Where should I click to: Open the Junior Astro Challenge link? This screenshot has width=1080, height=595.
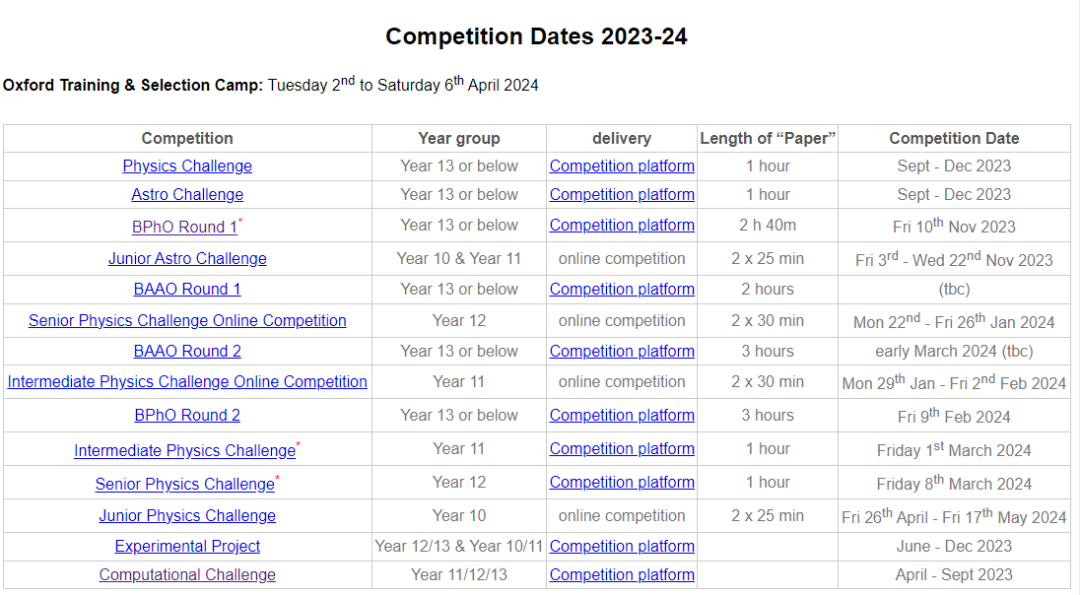(x=187, y=258)
